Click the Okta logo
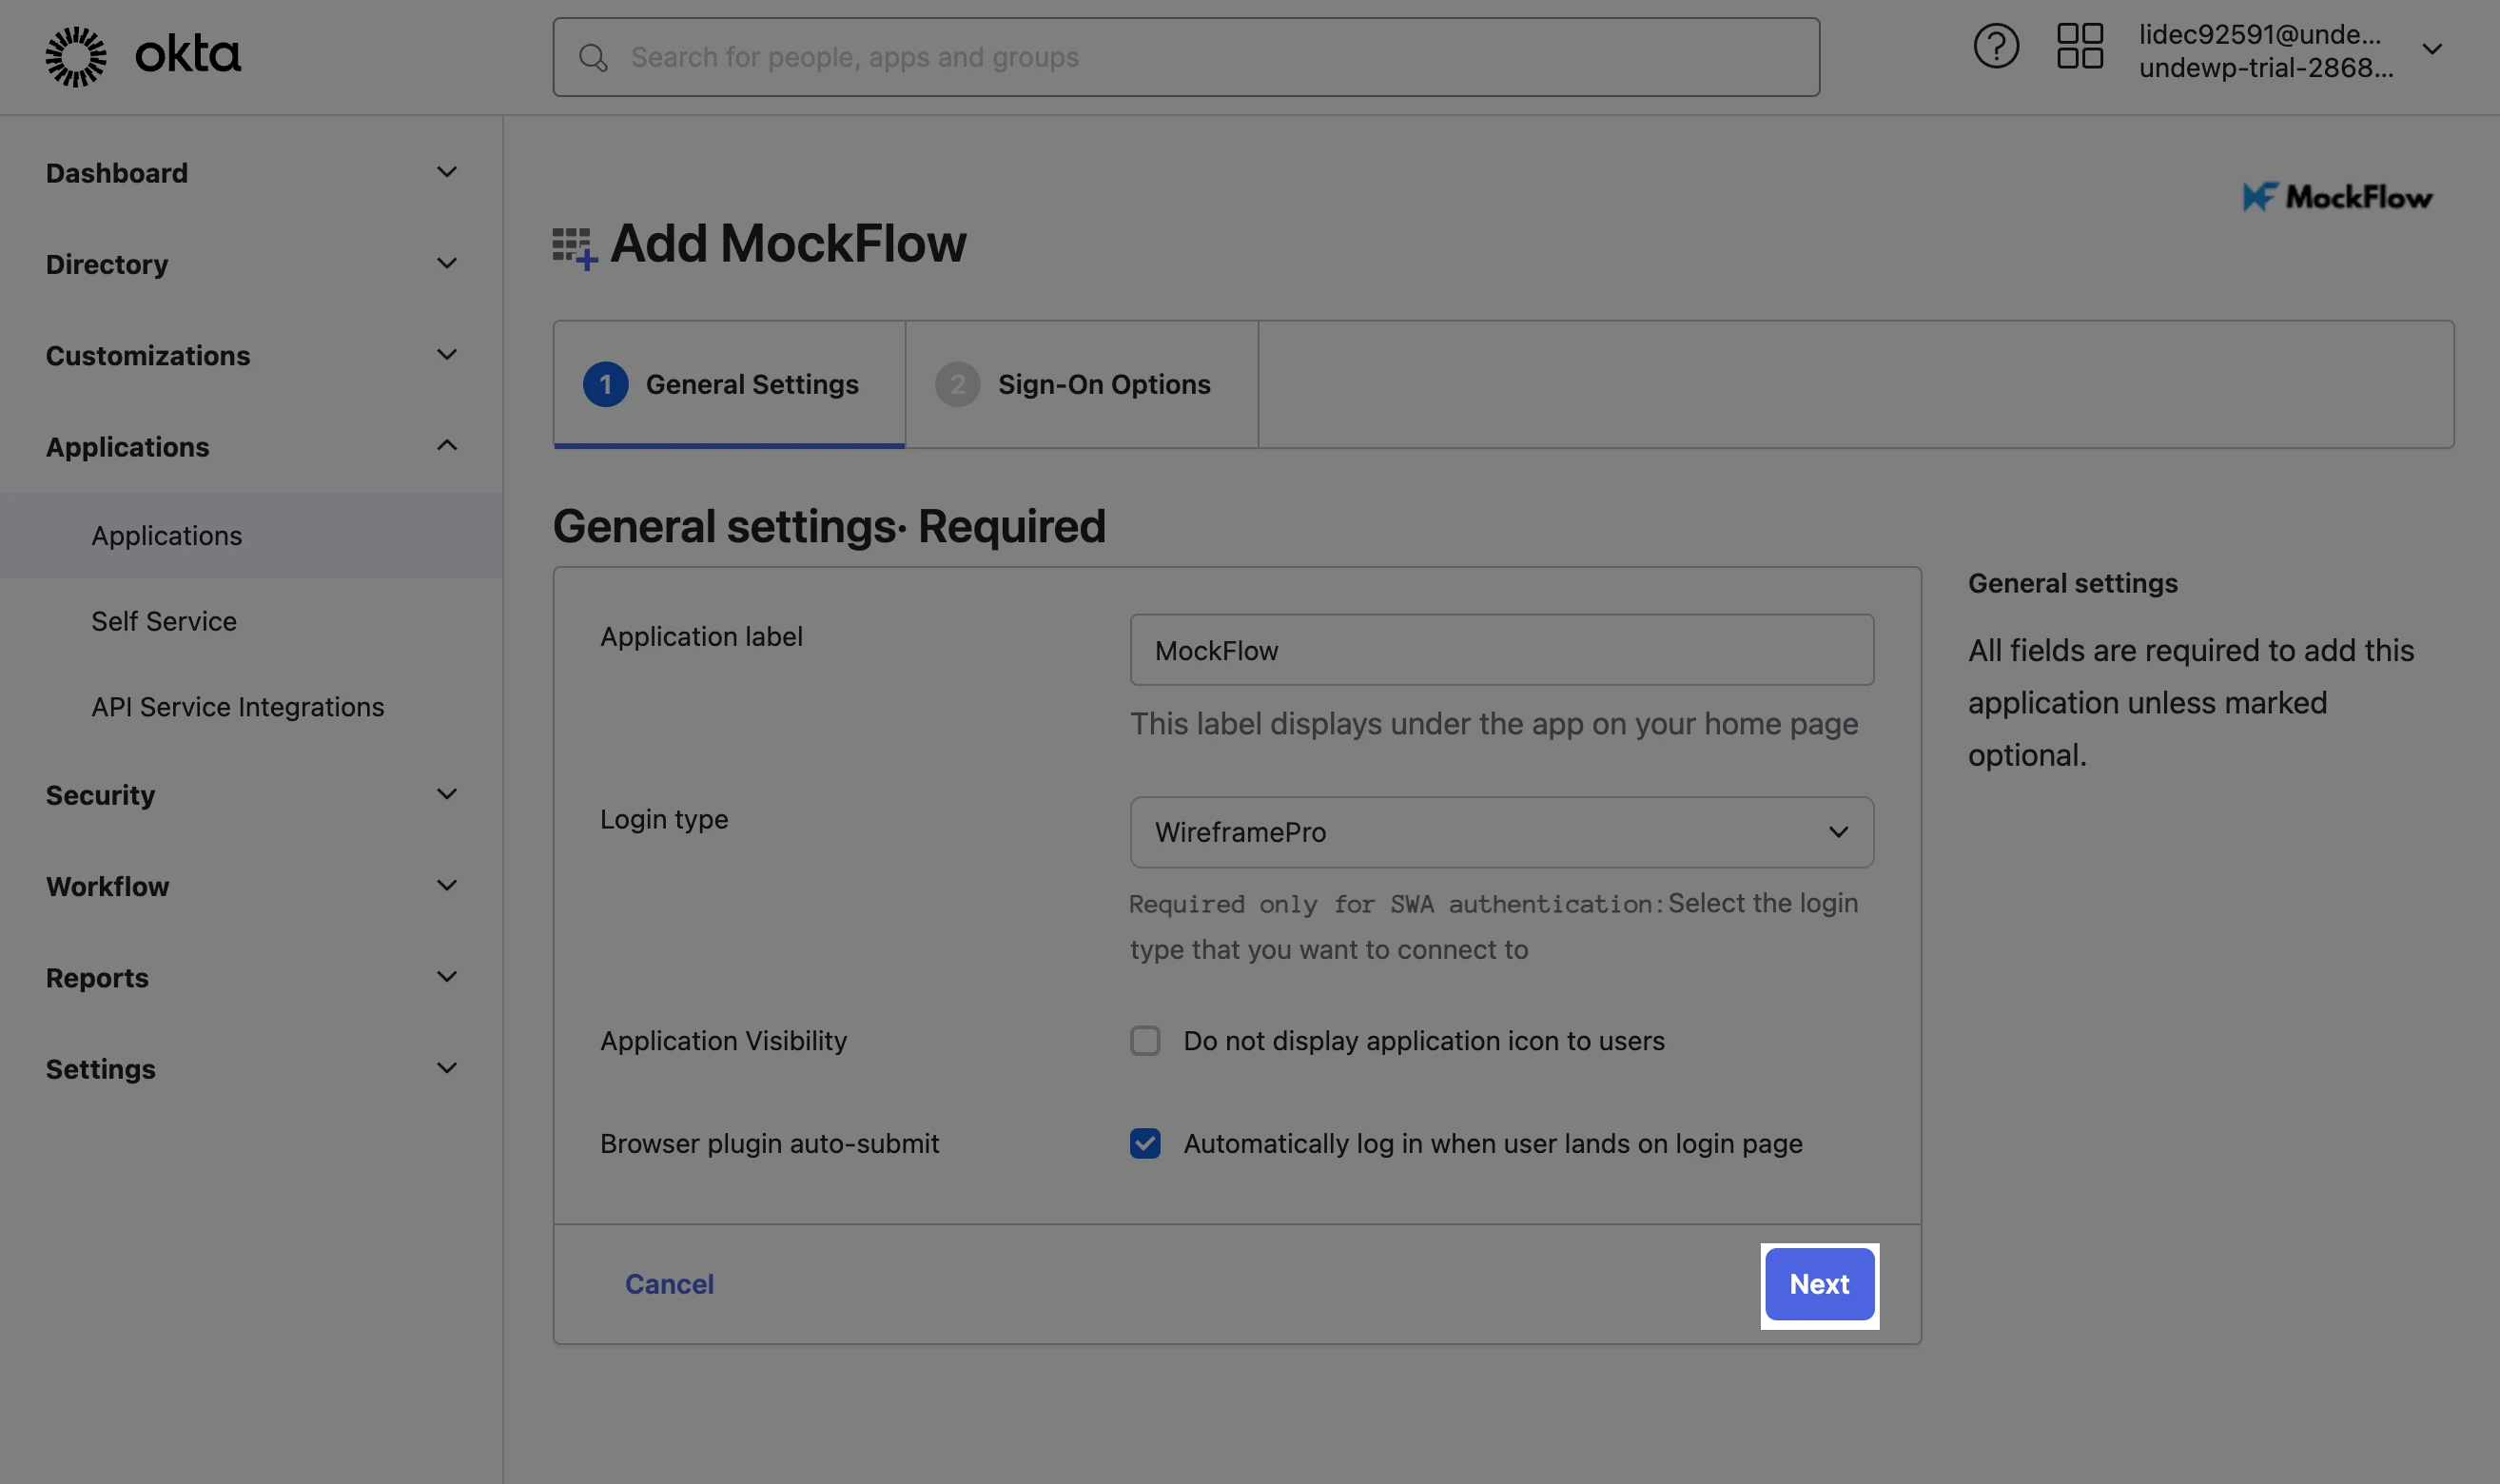The width and height of the screenshot is (2500, 1484). (143, 56)
